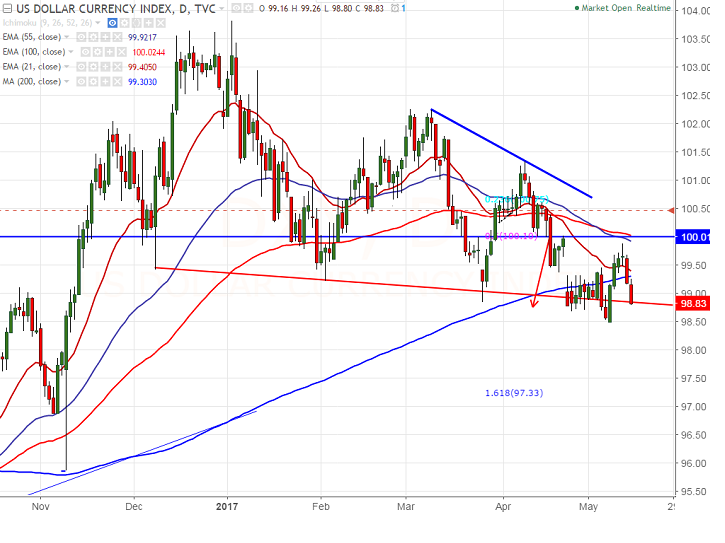Remove the EMA (100, close) indicator
Screen dimensions: 725x543
122,52
